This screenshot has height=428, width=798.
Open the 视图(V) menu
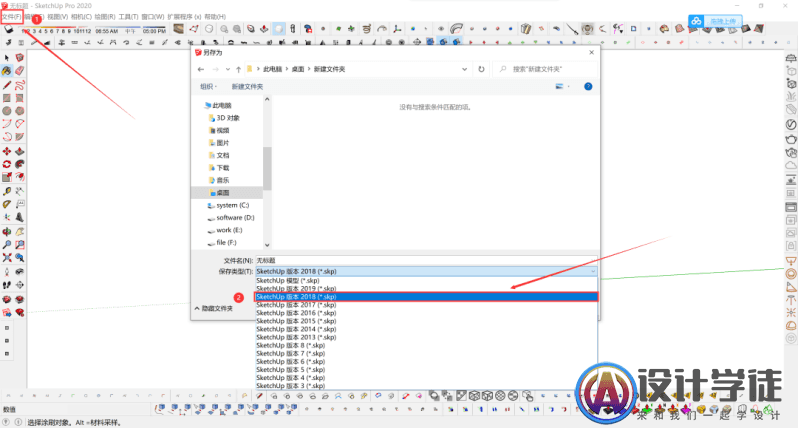58,17
